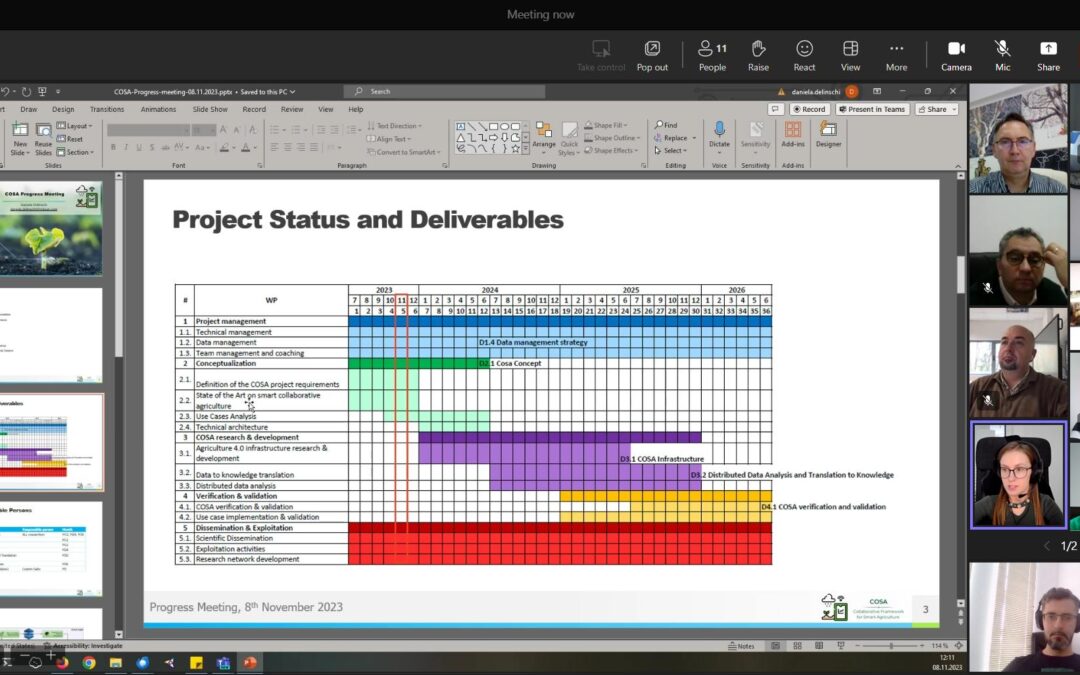Toggle the Camera on or off

tap(956, 55)
